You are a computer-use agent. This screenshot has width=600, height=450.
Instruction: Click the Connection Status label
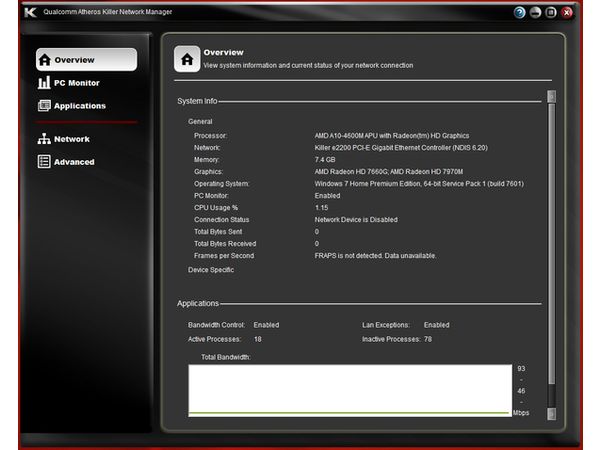click(222, 220)
